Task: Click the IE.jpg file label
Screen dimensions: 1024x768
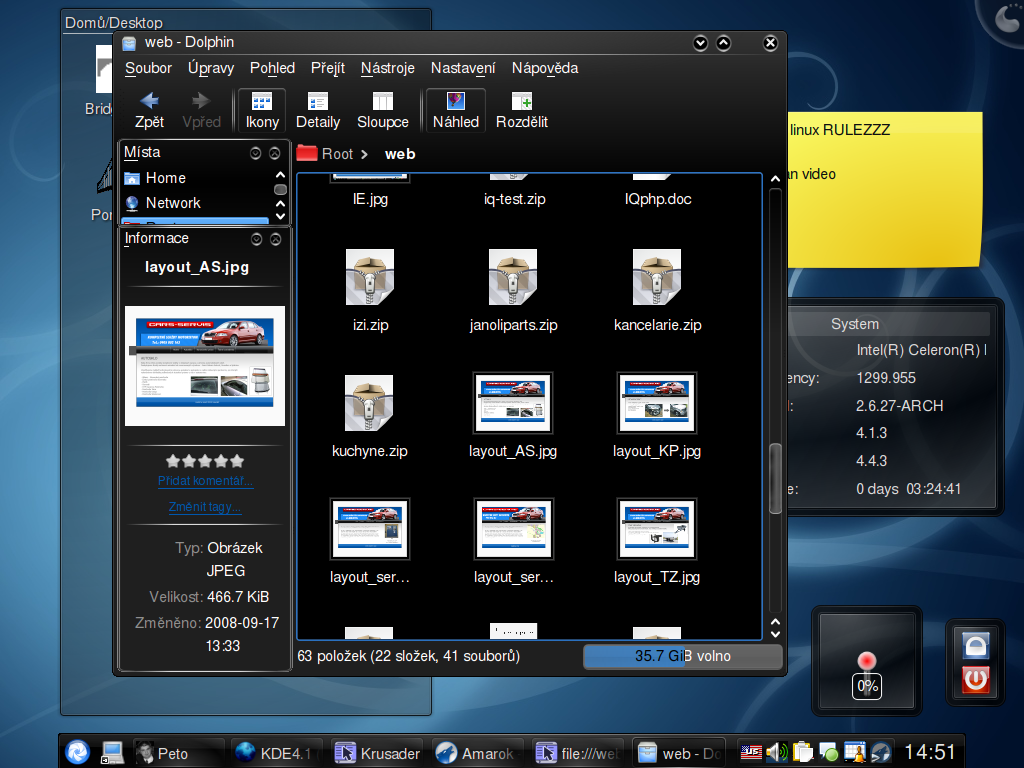Action: (x=370, y=199)
